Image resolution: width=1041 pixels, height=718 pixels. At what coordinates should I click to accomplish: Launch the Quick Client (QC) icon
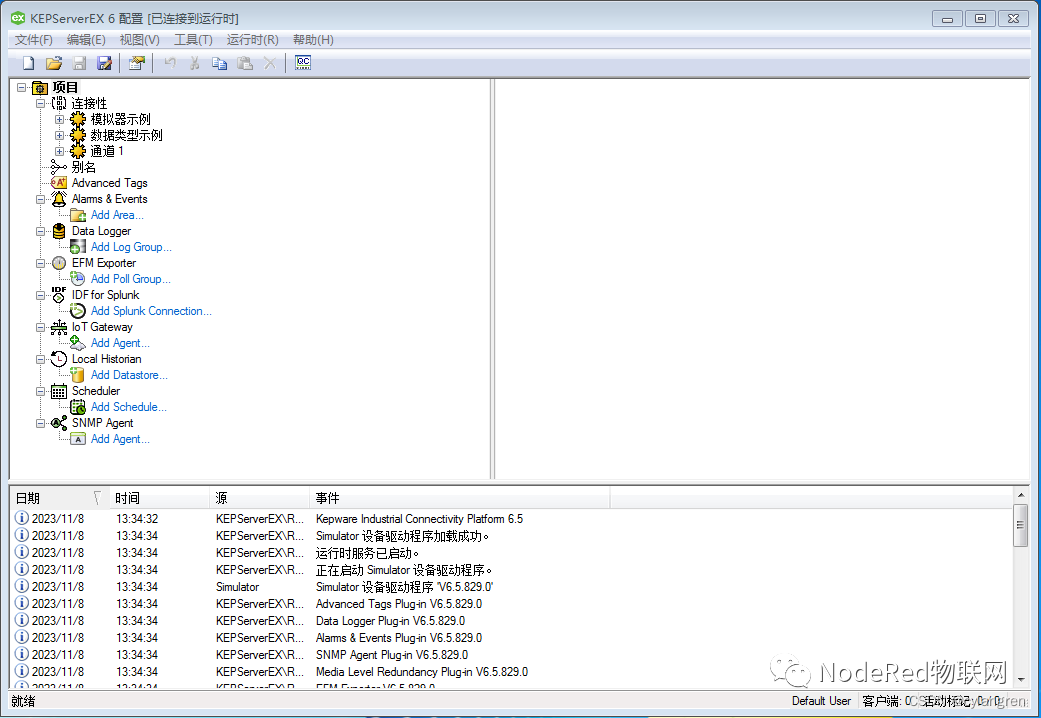(303, 63)
